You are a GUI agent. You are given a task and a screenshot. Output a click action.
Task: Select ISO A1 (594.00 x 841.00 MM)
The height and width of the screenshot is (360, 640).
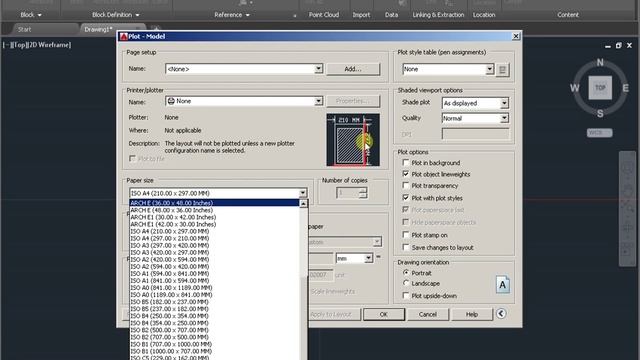[214, 273]
